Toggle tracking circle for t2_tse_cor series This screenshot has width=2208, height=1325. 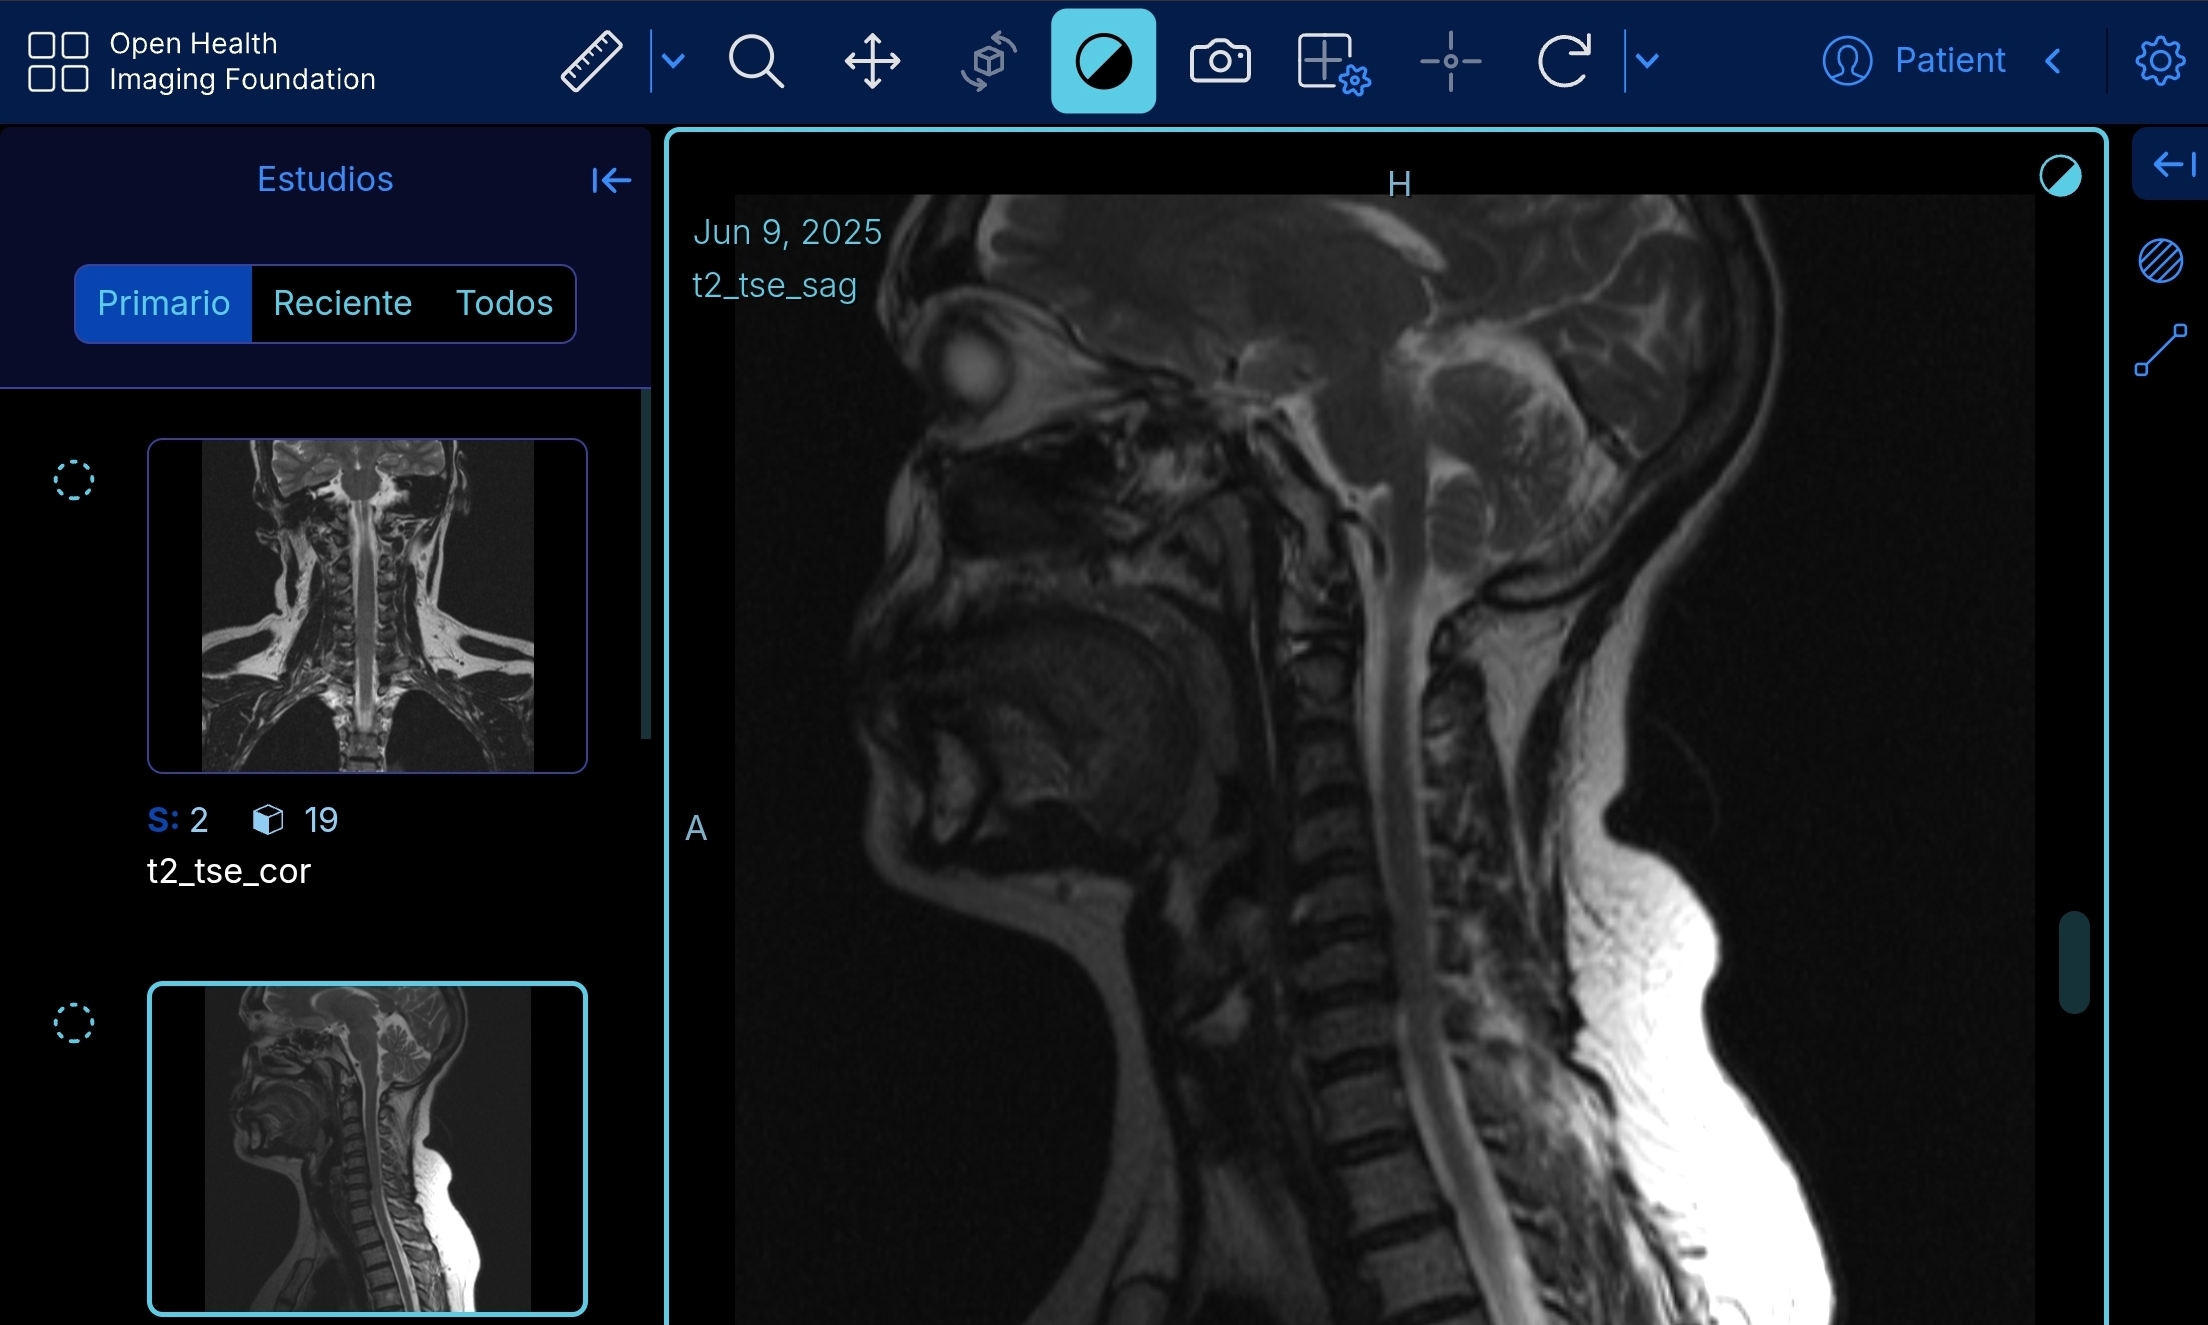coord(74,480)
